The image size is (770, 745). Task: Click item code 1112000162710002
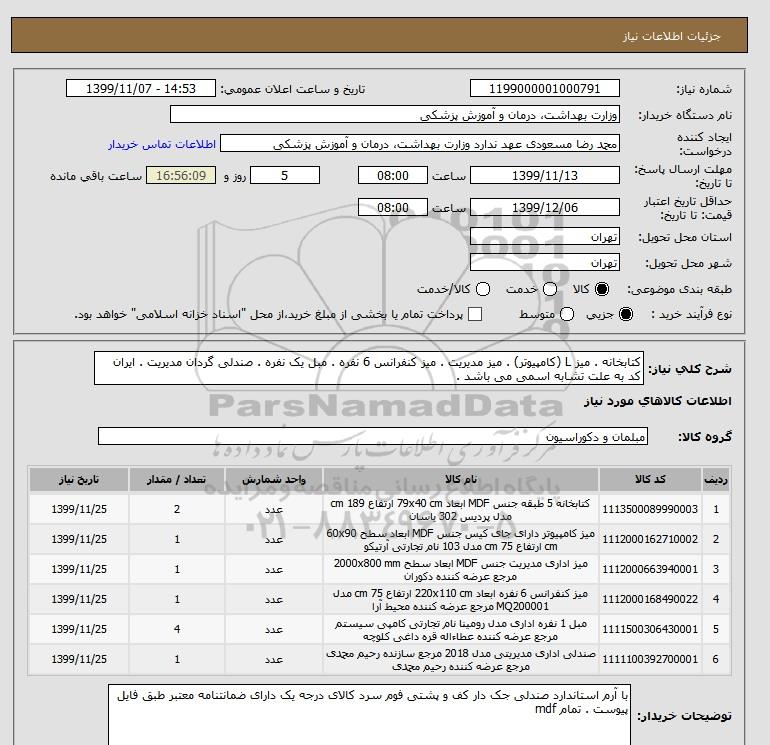pyautogui.click(x=650, y=539)
